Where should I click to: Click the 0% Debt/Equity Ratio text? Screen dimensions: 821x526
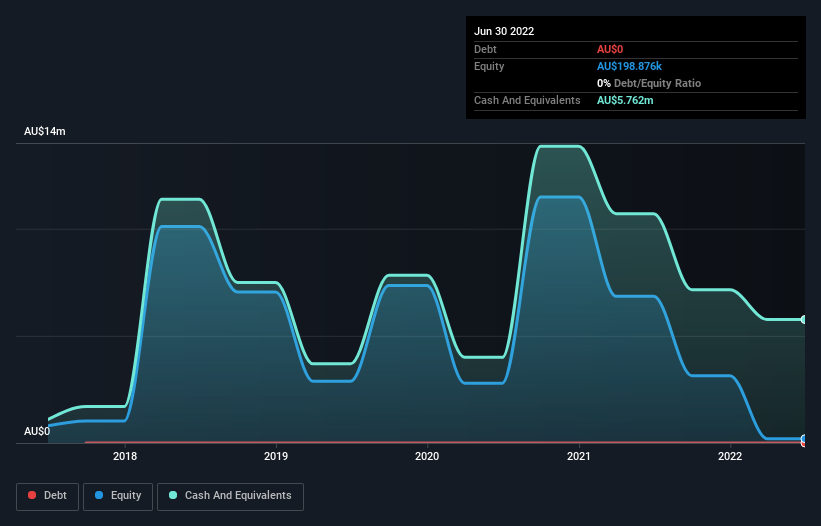point(649,83)
